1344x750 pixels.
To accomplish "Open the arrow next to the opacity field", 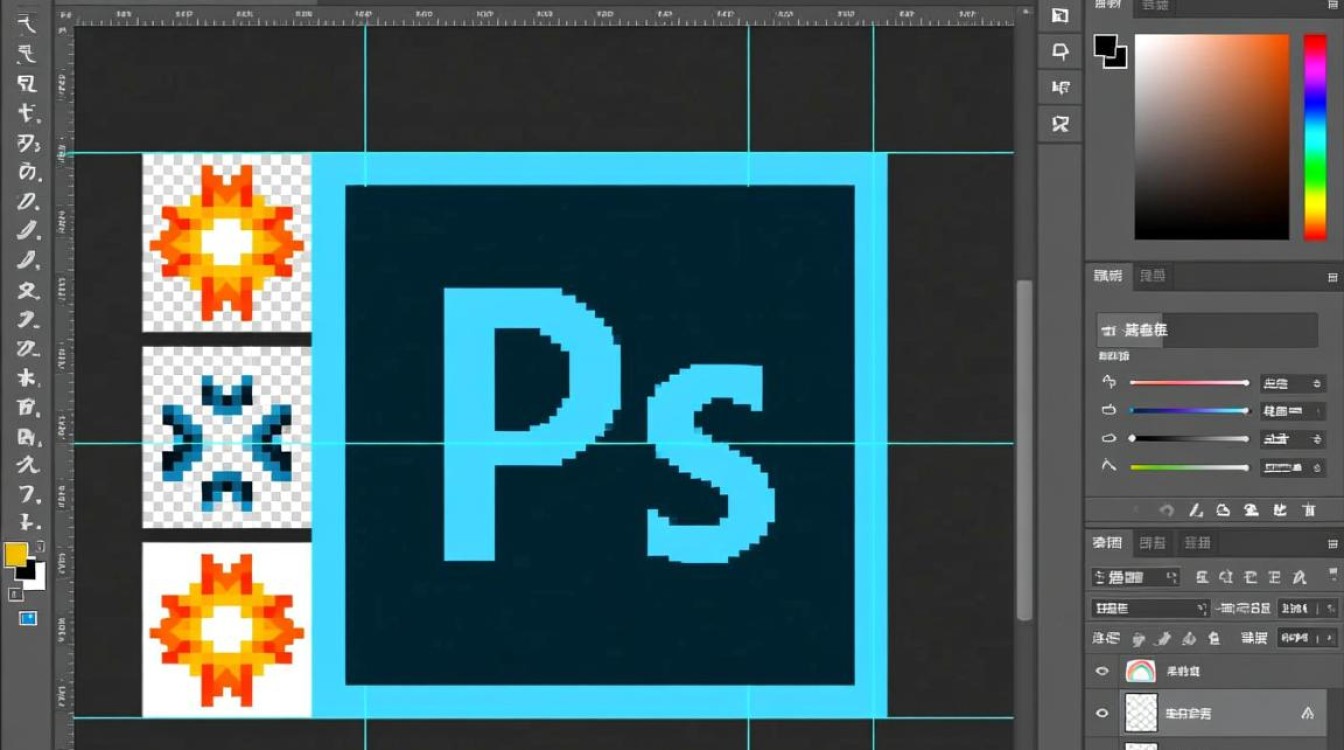I will click(x=1333, y=608).
